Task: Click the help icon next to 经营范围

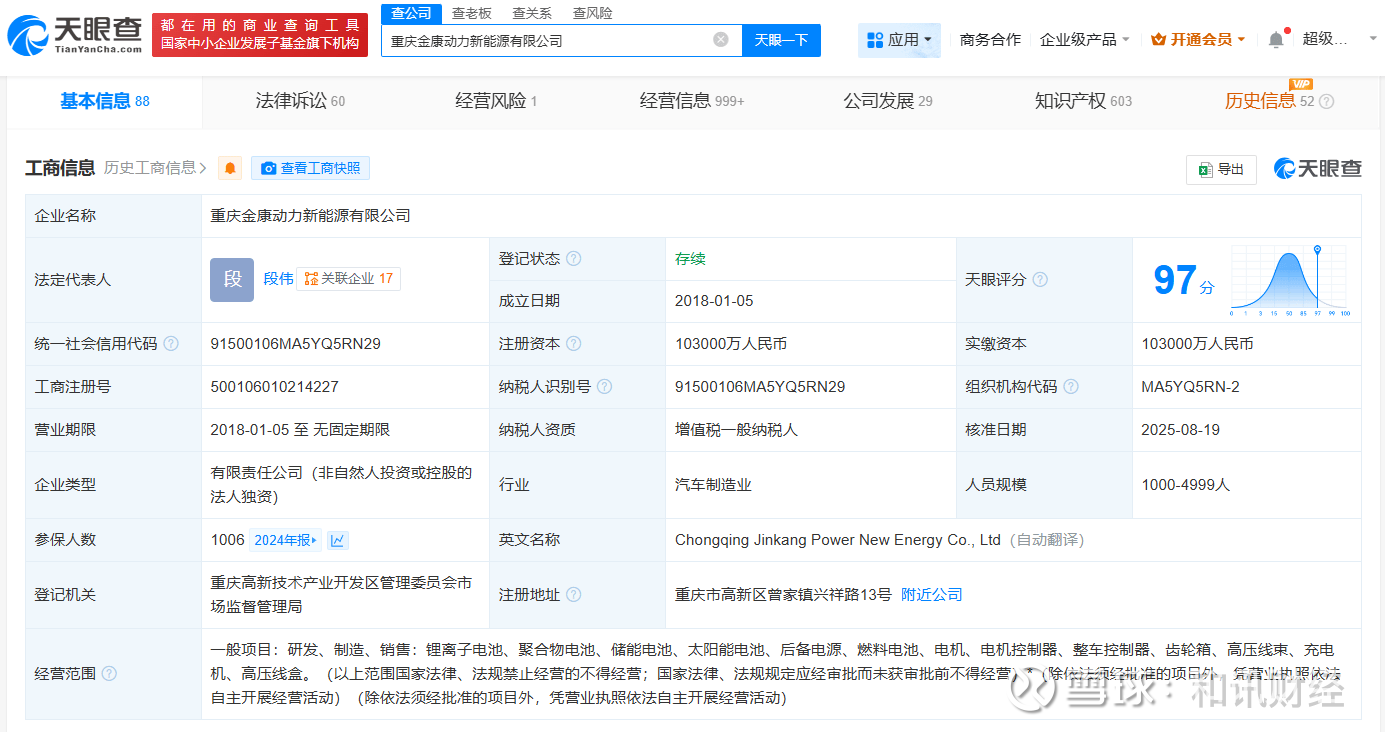Action: [109, 674]
